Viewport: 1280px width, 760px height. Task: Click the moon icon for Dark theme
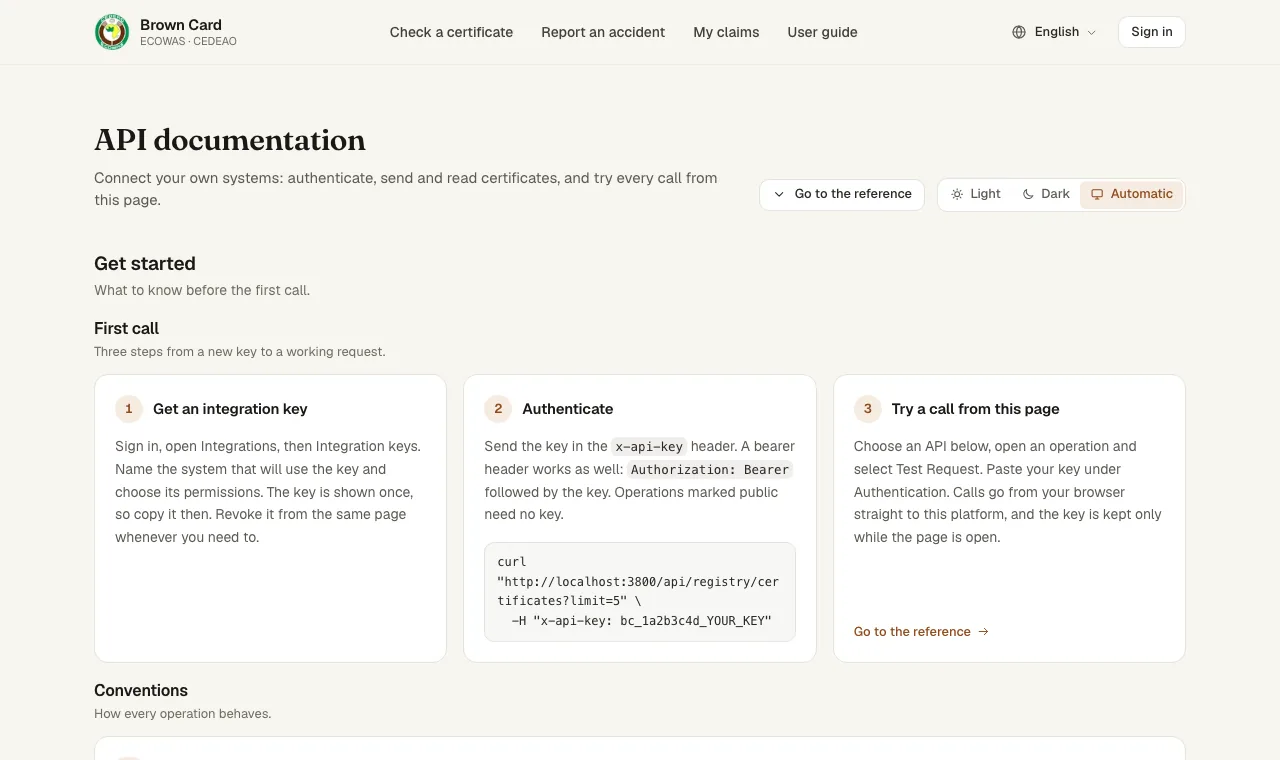click(1028, 194)
